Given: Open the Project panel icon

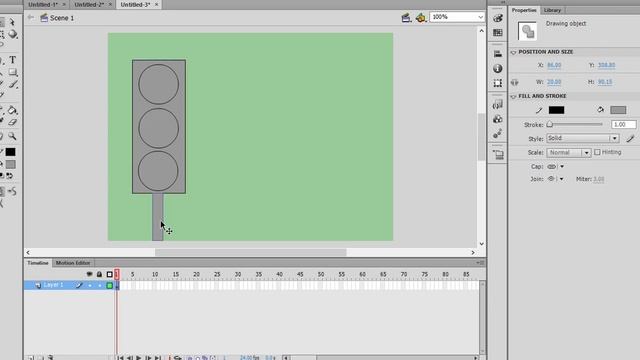Looking at the screenshot, I should (498, 155).
